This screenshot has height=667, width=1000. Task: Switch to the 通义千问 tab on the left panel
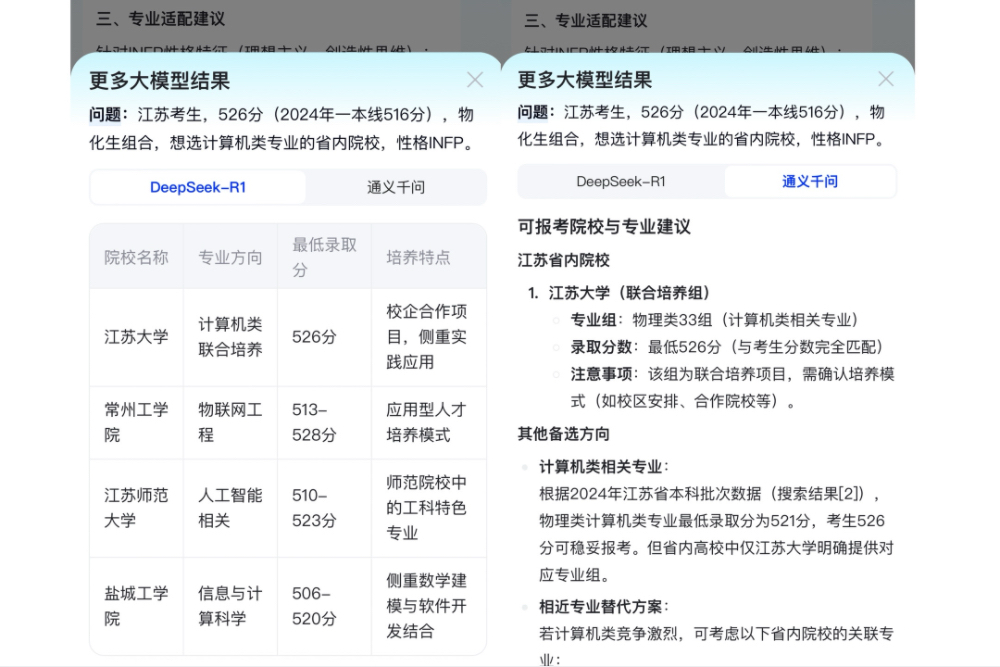(x=396, y=187)
